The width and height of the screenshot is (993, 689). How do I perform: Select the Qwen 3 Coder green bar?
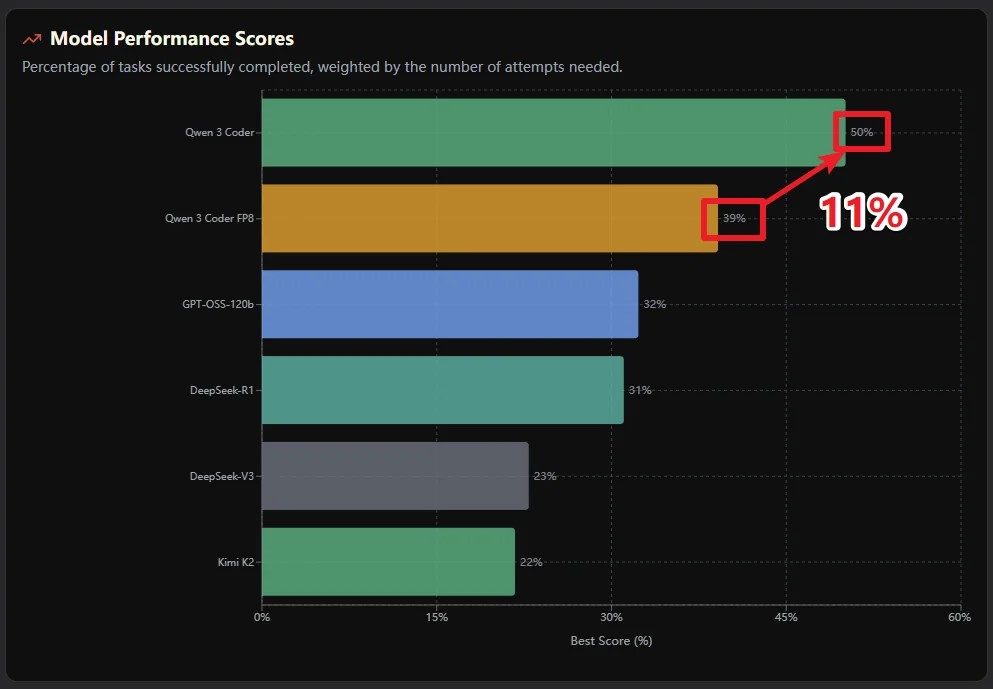[x=553, y=132]
